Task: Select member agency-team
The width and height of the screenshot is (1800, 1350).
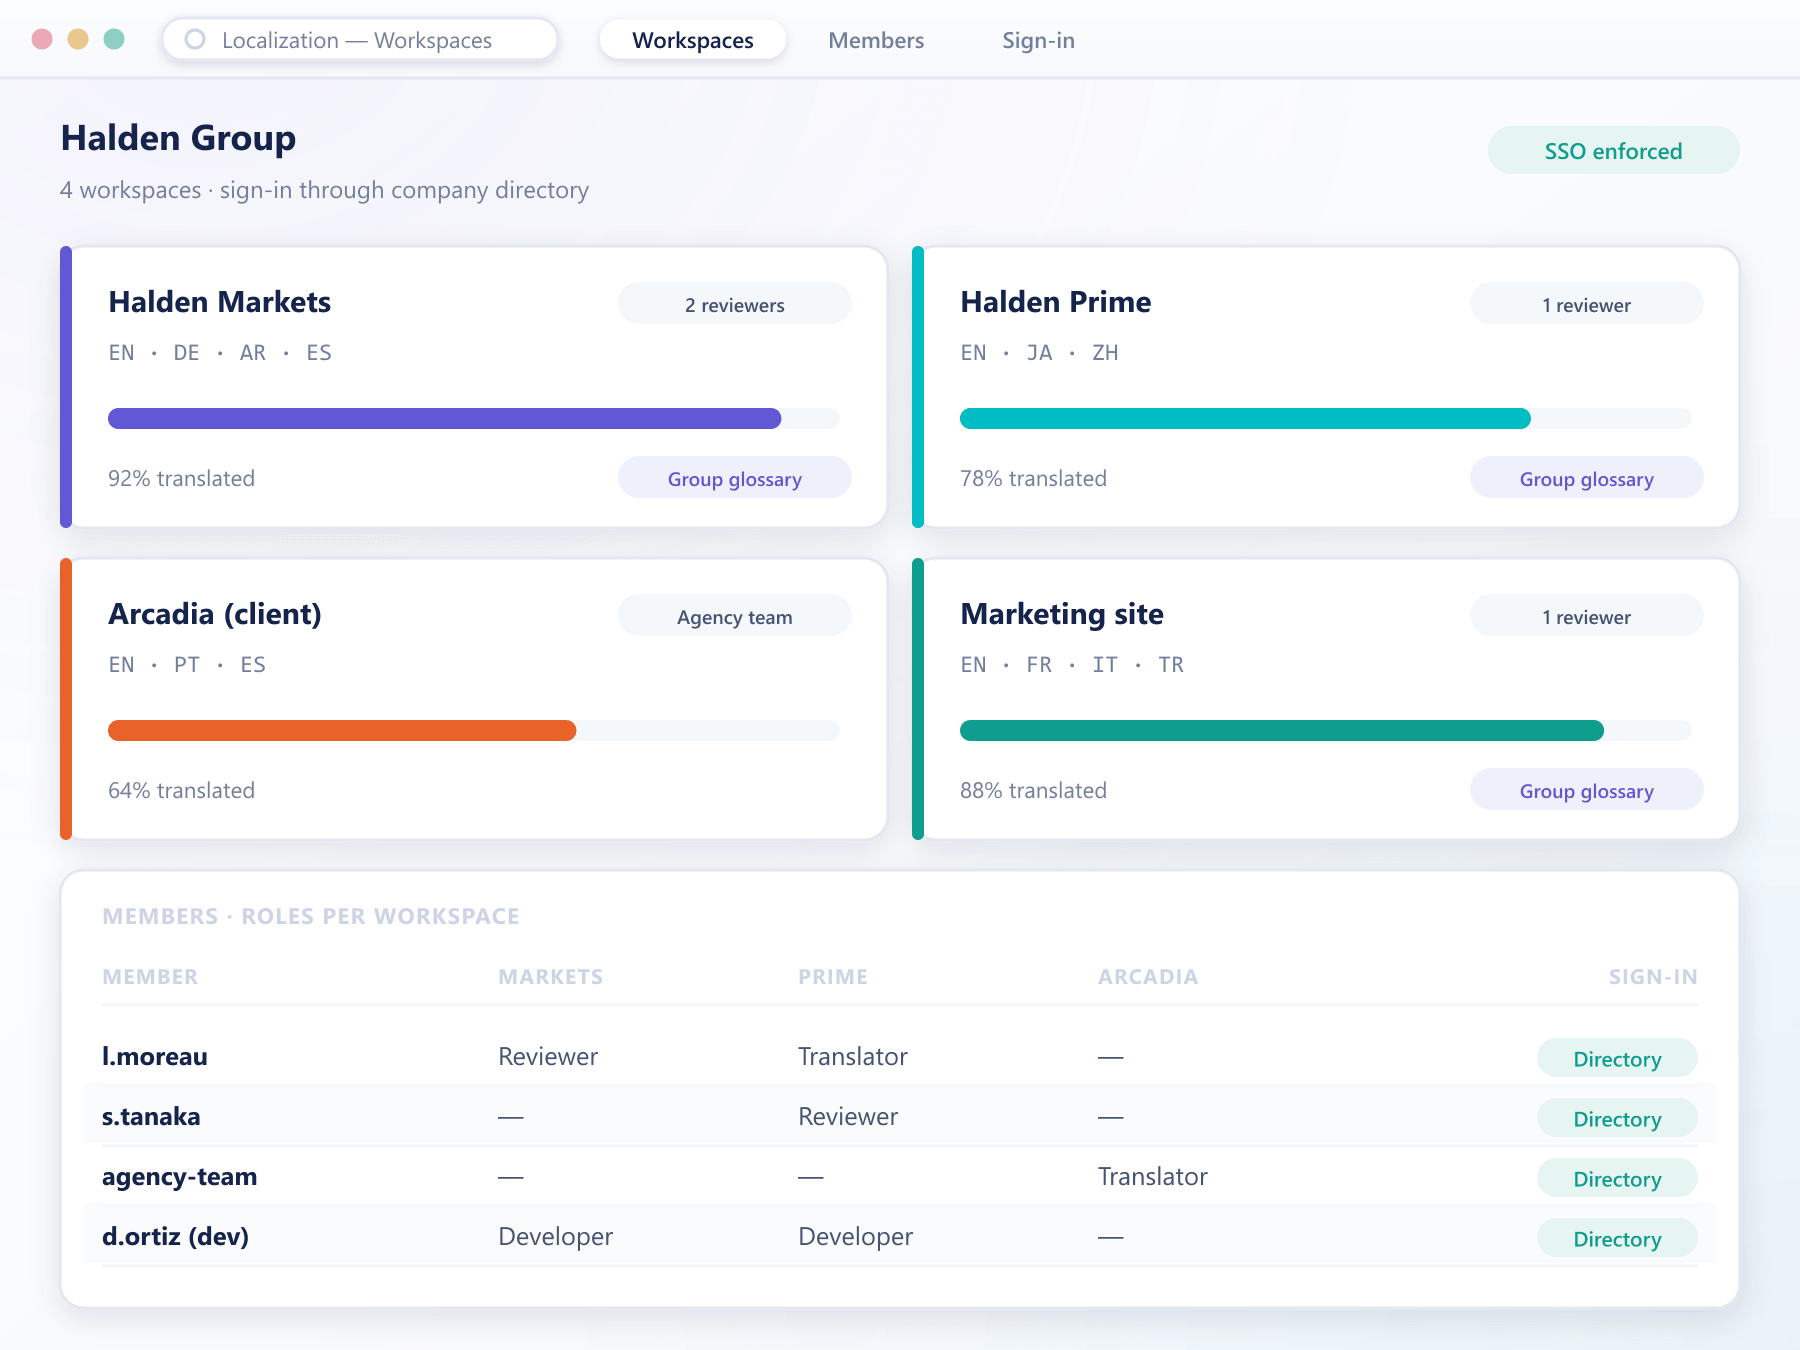Action: [x=180, y=1176]
